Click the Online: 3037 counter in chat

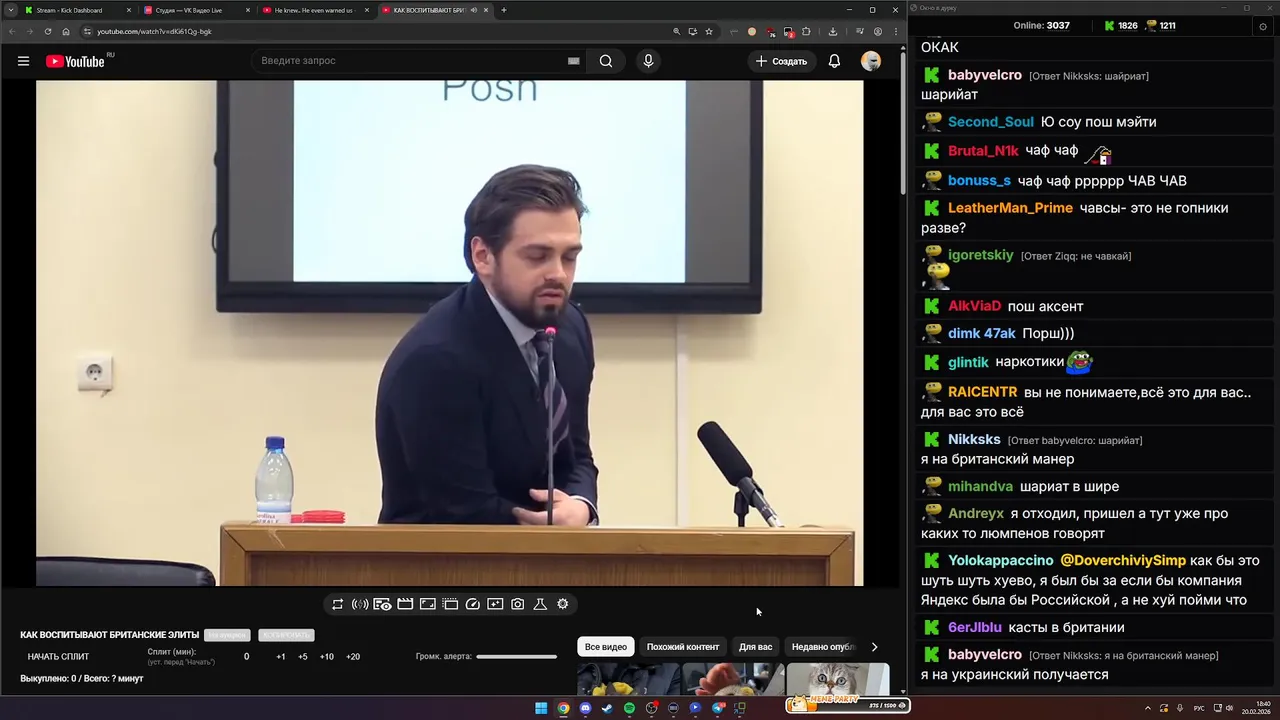(x=1041, y=25)
